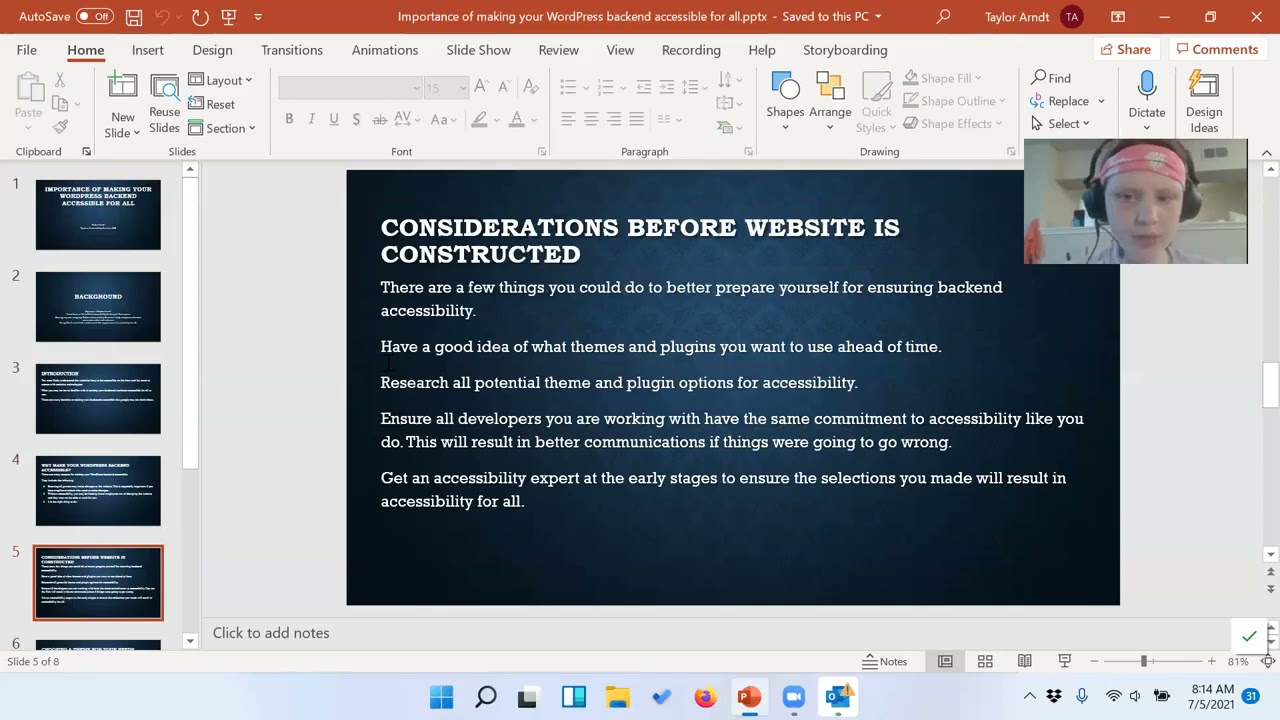Click the Dictate microphone icon

(x=1147, y=103)
